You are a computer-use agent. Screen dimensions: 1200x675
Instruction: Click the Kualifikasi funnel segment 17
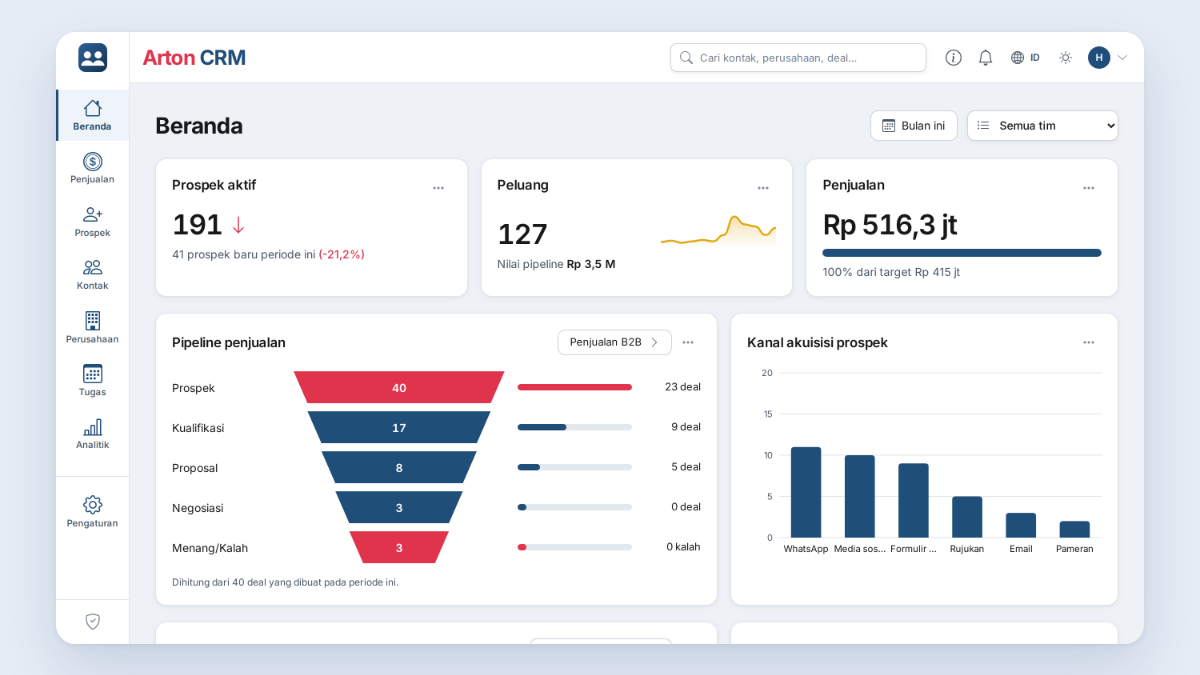(x=399, y=427)
